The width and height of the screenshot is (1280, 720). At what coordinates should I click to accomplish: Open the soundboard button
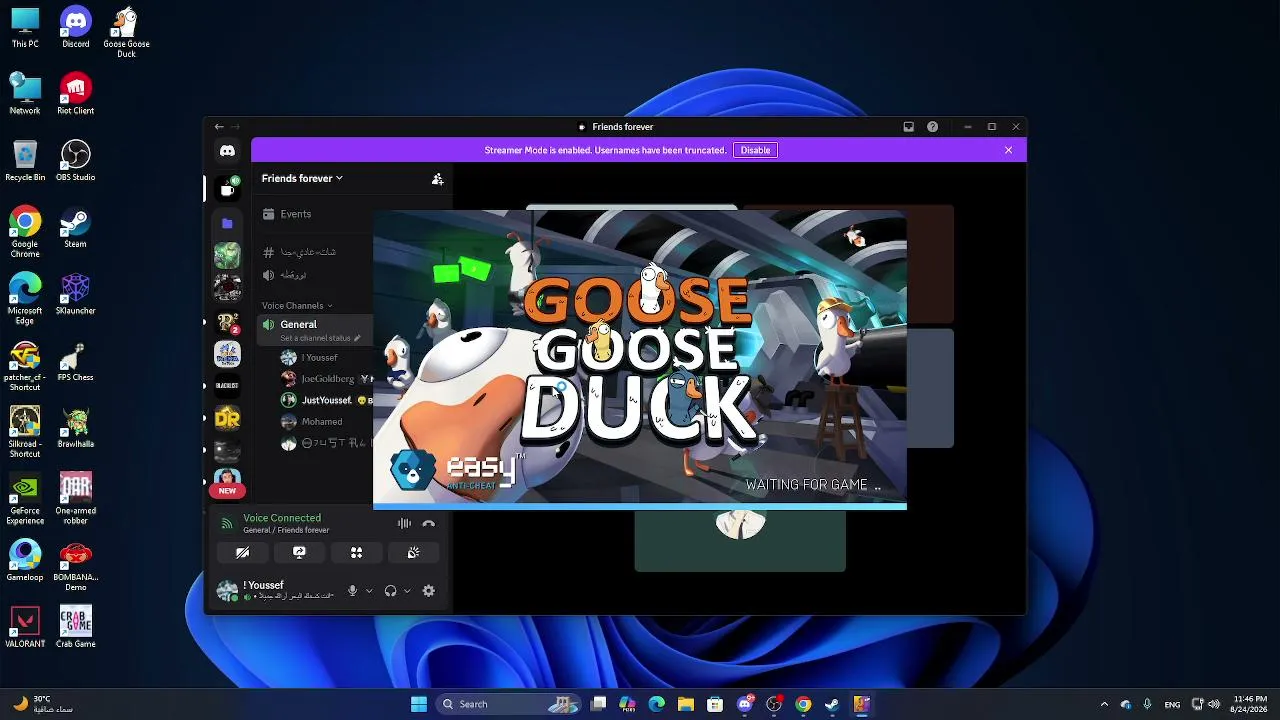(x=413, y=553)
